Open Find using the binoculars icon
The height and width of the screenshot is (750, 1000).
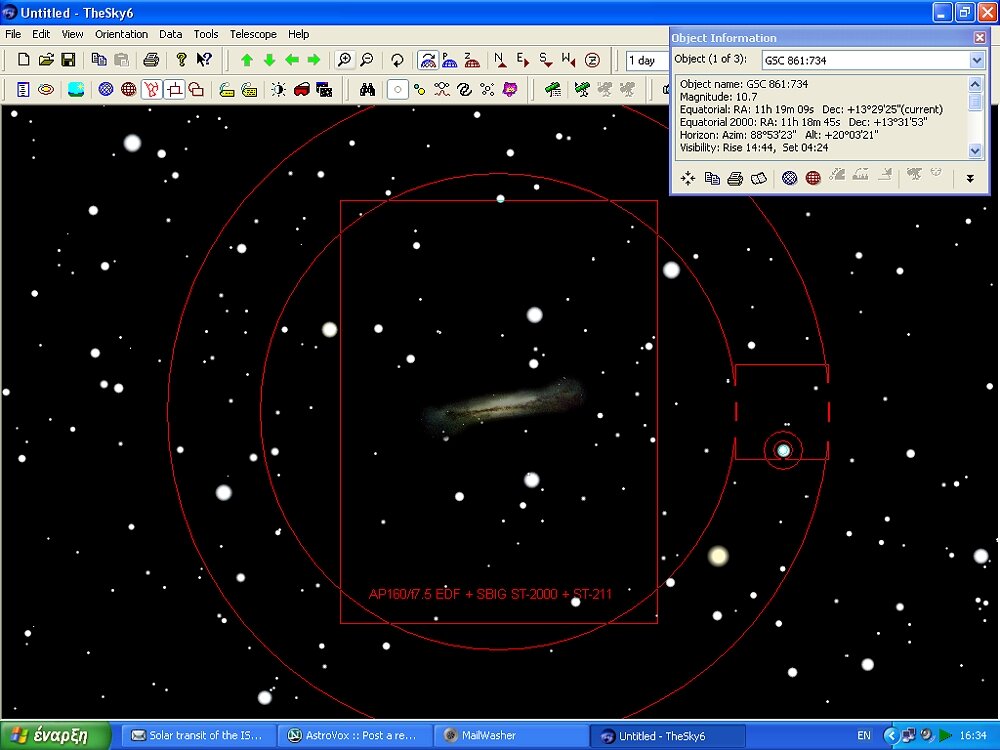tap(367, 88)
